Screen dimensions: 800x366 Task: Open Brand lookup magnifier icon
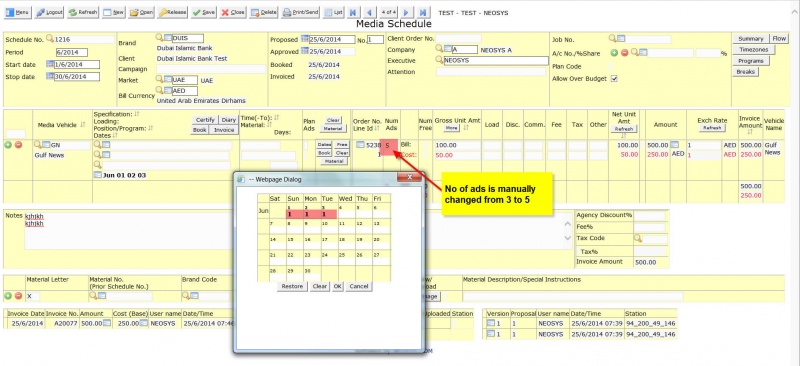(159, 38)
